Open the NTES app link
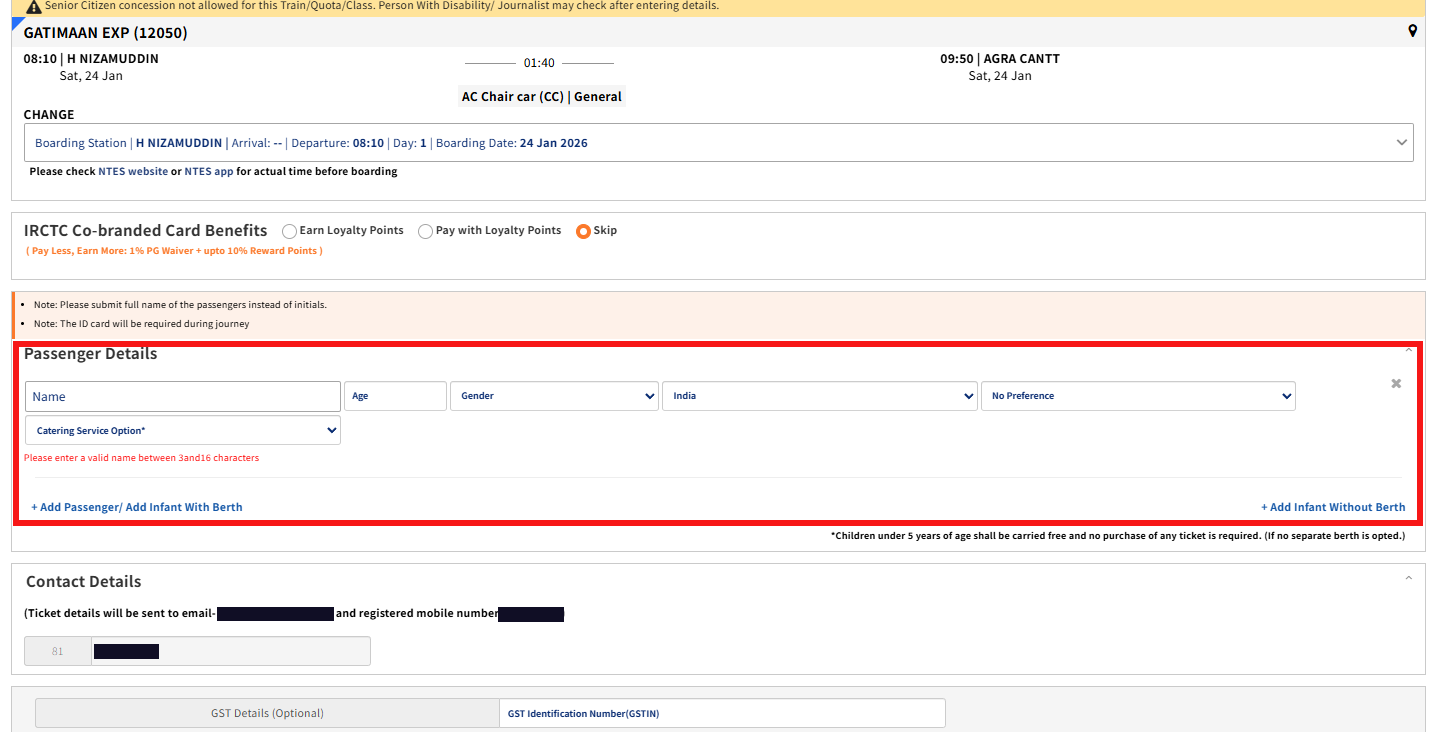 point(209,172)
